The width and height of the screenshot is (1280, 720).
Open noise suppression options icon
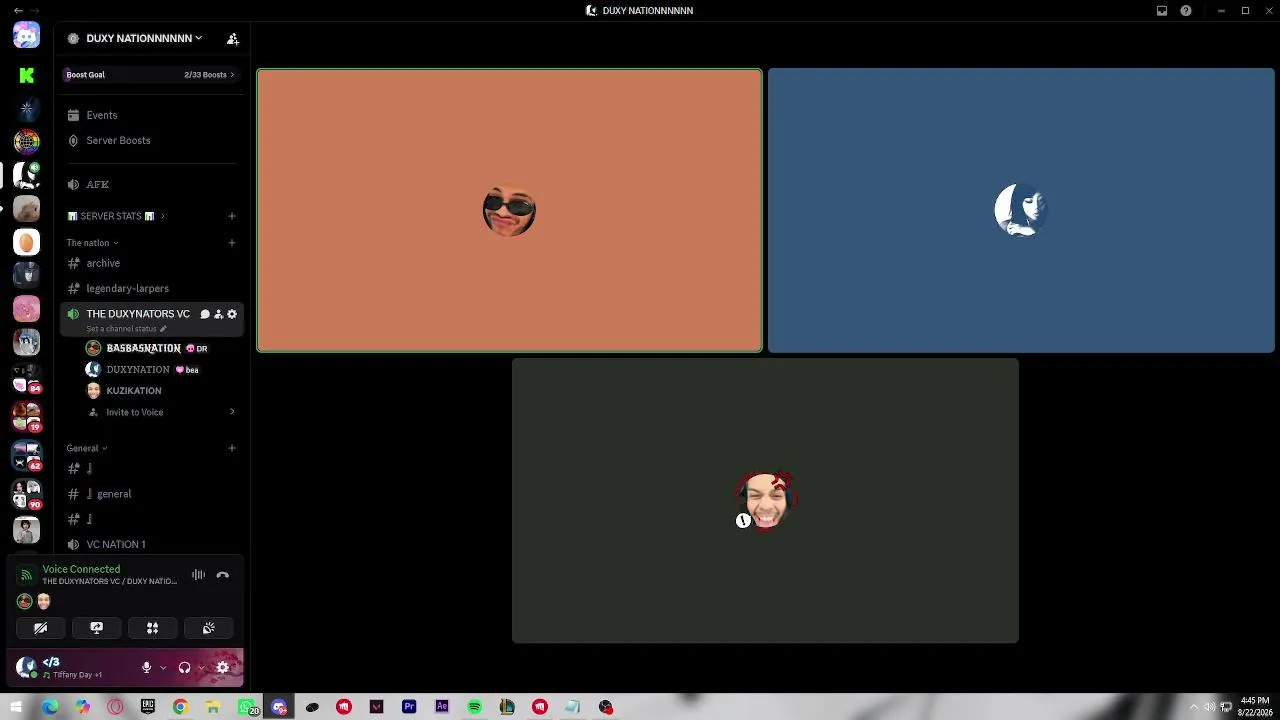tap(198, 575)
